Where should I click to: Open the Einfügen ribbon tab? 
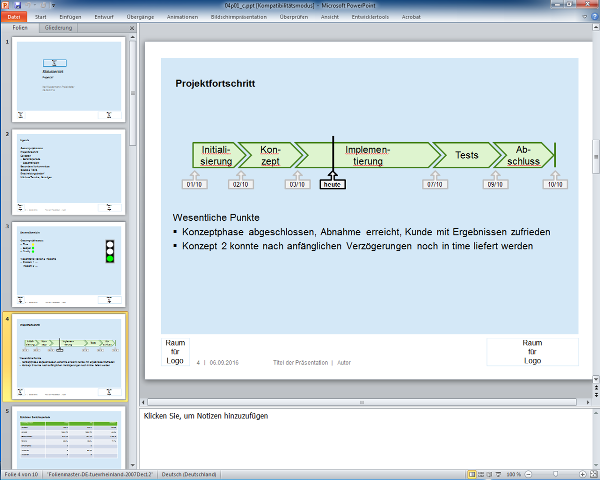pos(71,17)
